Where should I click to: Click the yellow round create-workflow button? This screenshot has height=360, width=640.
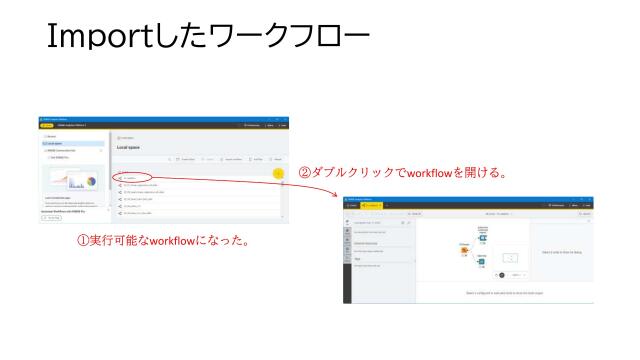point(278,173)
